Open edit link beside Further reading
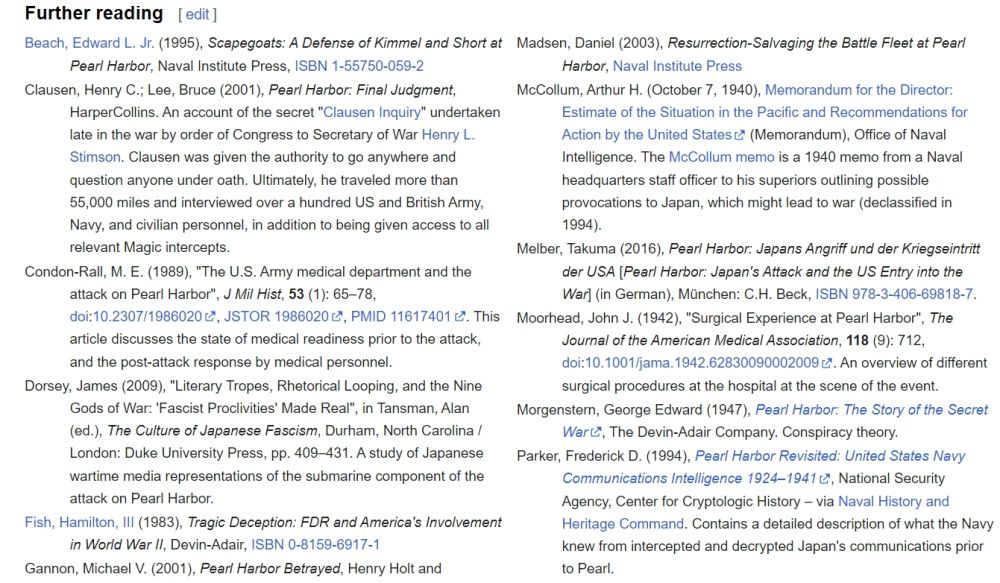Viewport: 1000px width, 583px height. pyautogui.click(x=197, y=15)
